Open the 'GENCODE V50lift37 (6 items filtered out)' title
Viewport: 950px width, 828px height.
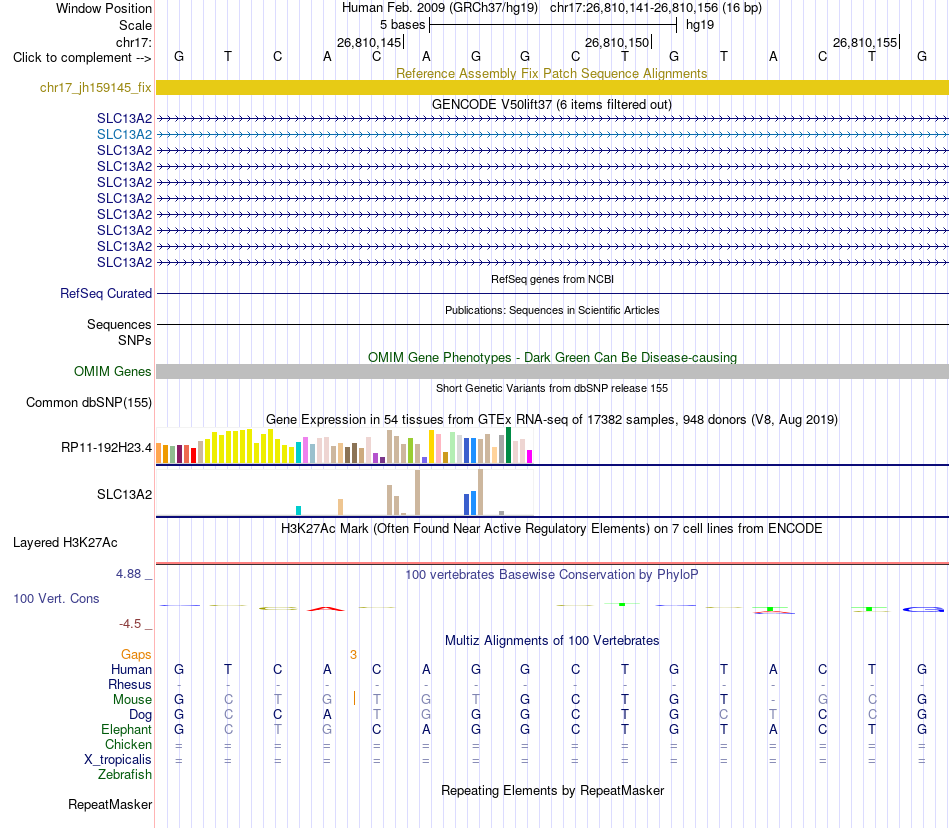click(552, 104)
